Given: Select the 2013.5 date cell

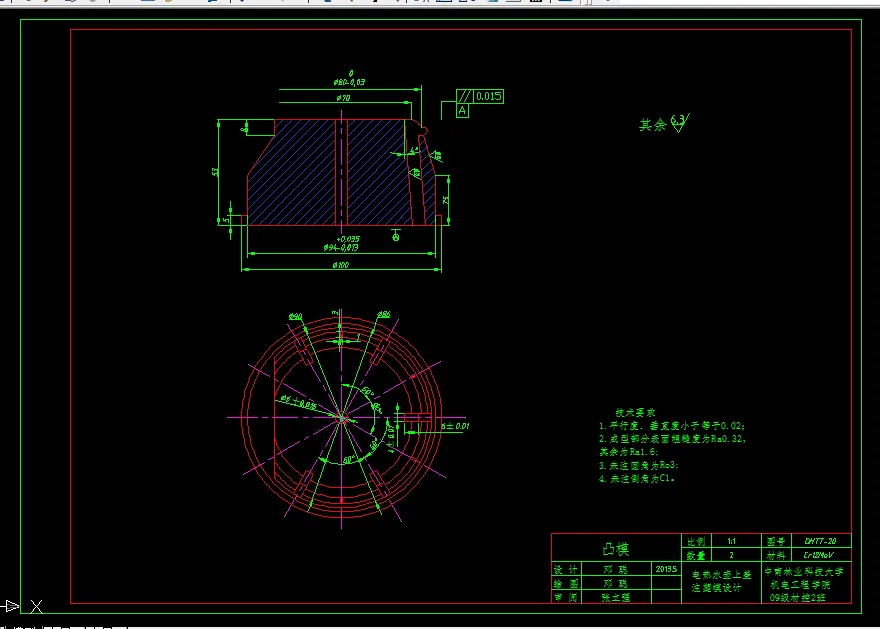Looking at the screenshot, I should [666, 569].
